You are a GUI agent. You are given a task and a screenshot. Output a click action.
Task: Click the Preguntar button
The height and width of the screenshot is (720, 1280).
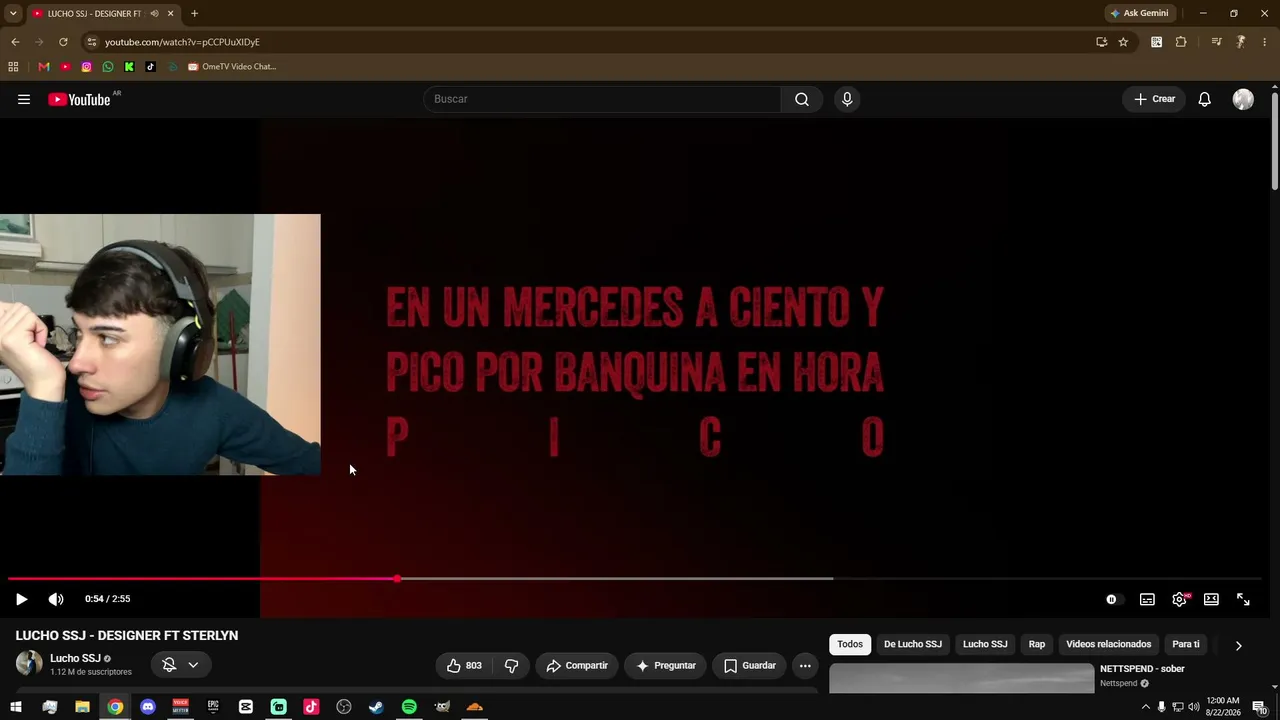tap(666, 665)
